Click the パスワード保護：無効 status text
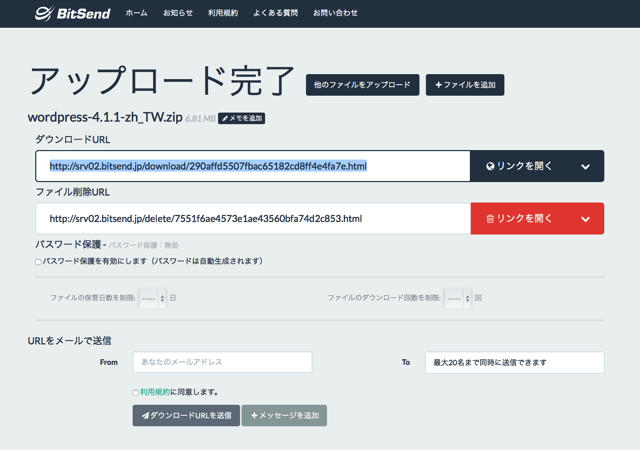The image size is (640, 450). click(x=143, y=245)
